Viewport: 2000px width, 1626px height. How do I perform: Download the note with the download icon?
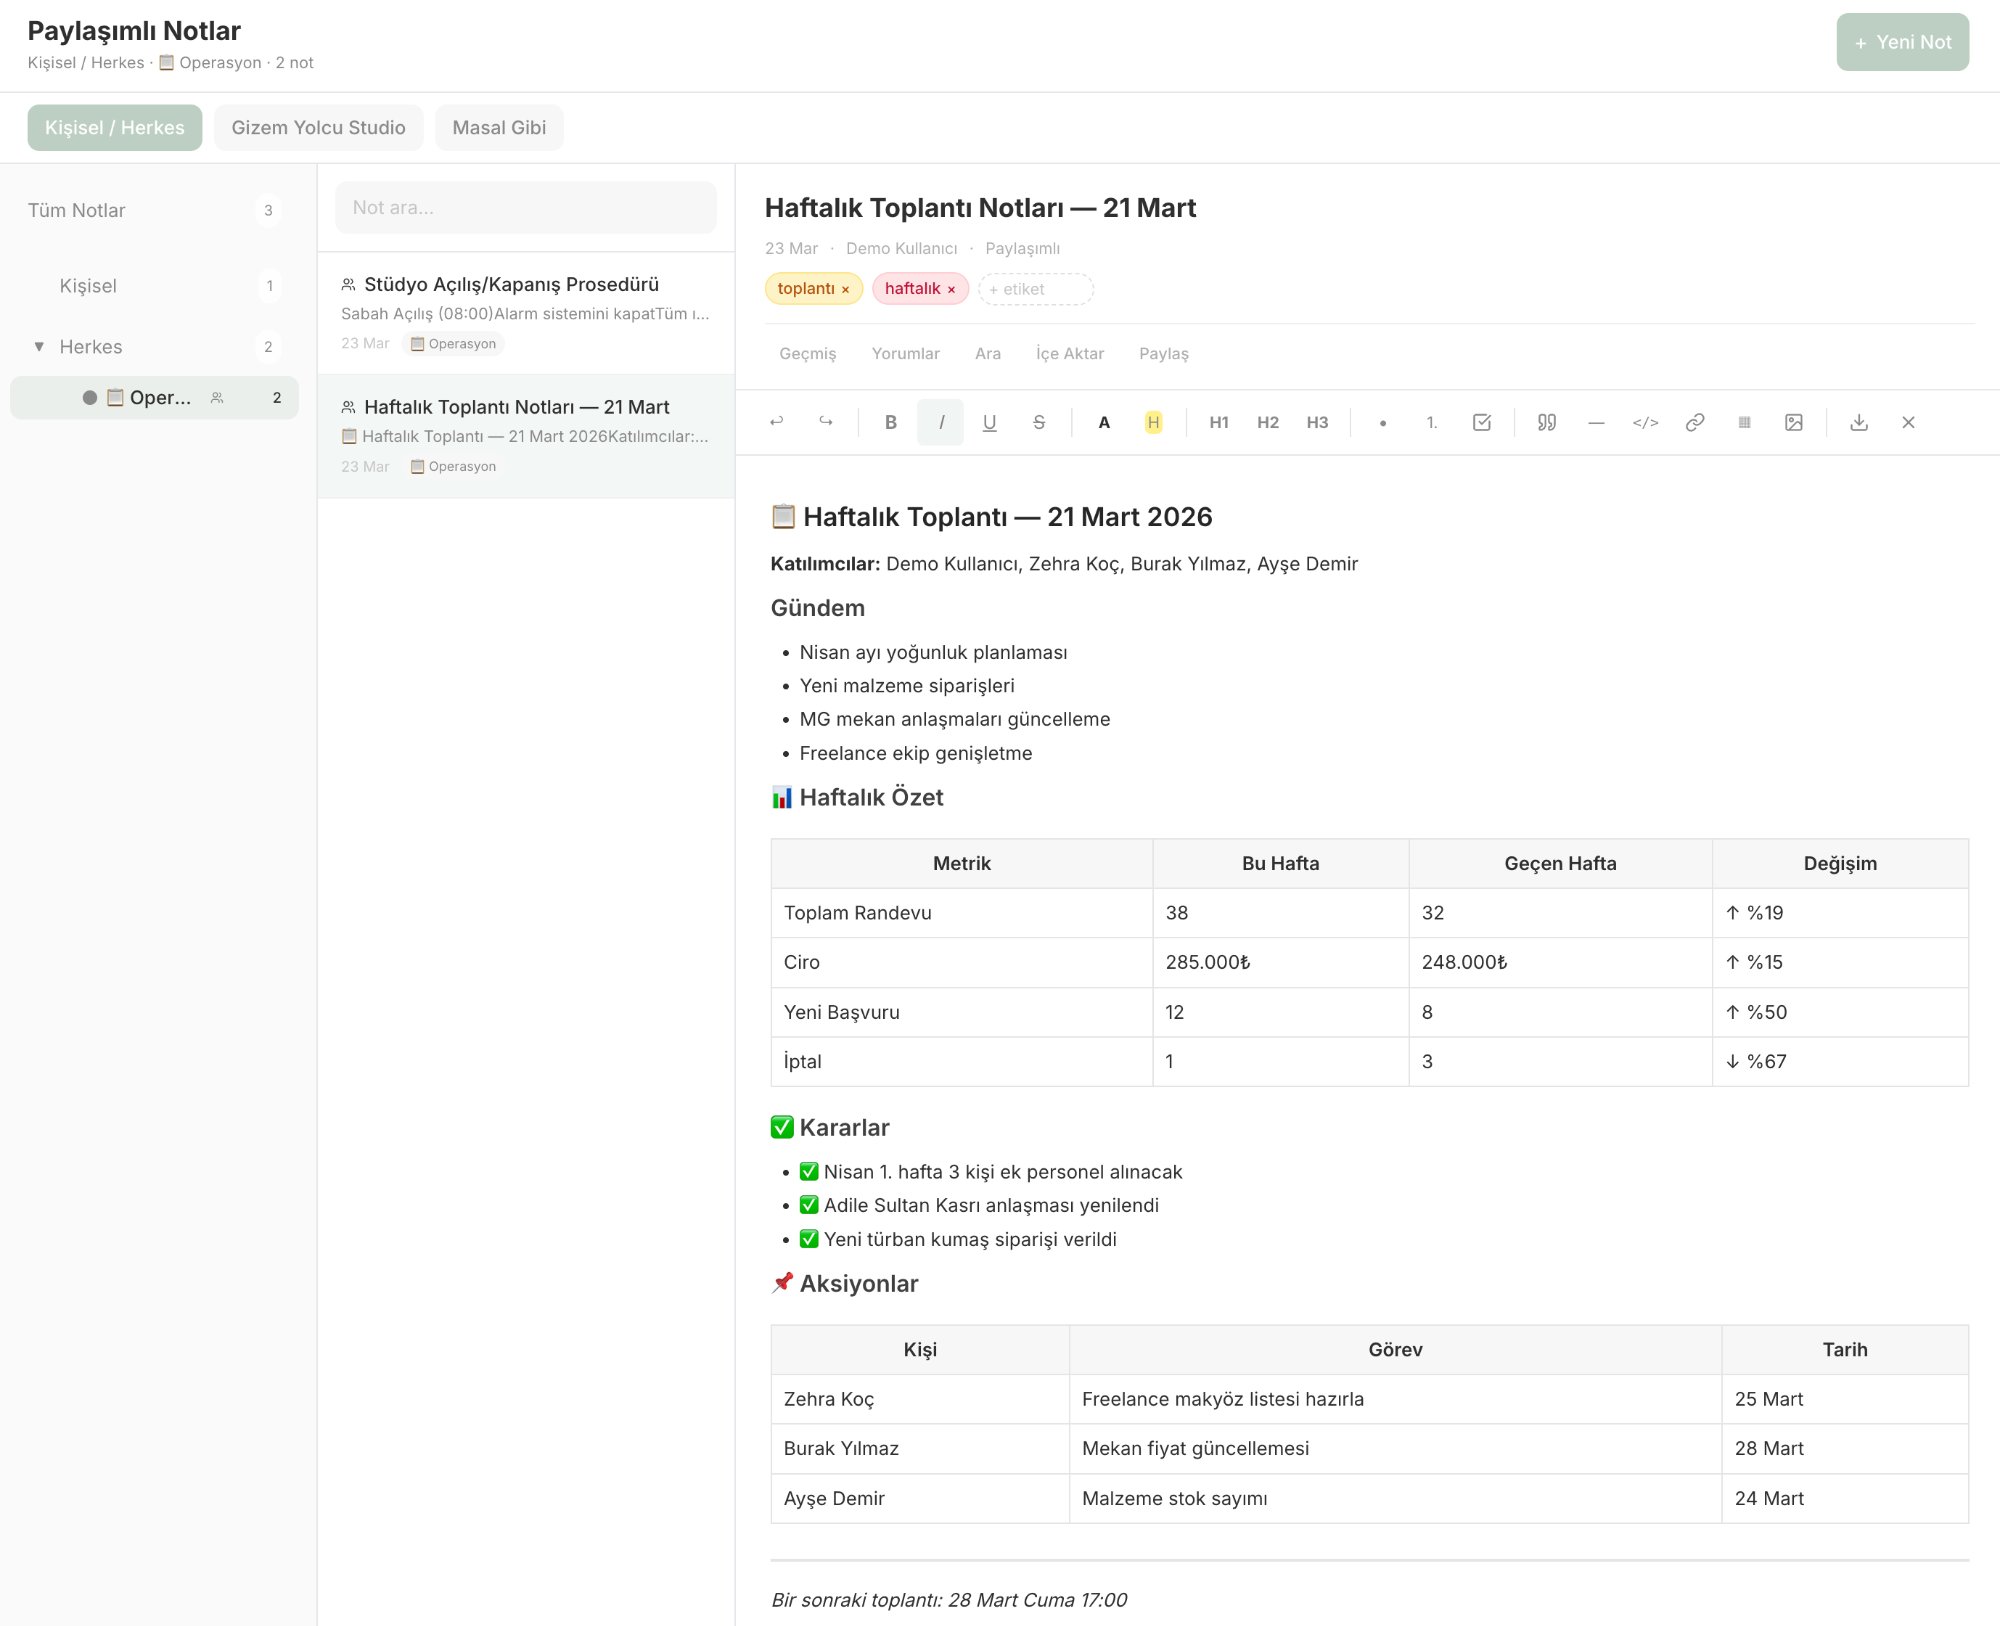pos(1858,422)
